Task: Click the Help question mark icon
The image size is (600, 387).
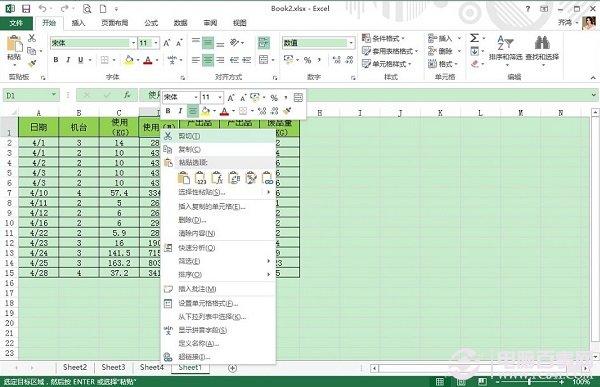Action: (528, 8)
